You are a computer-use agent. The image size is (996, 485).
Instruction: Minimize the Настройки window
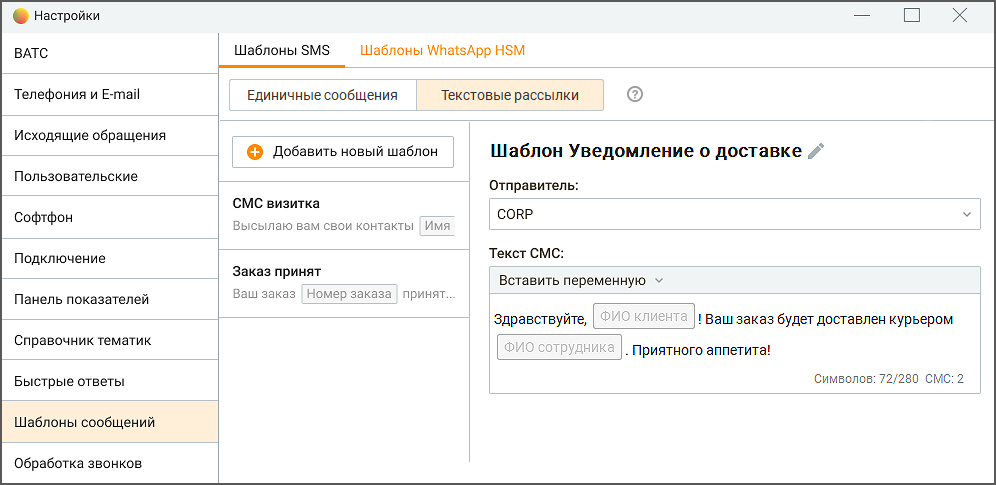pos(862,16)
